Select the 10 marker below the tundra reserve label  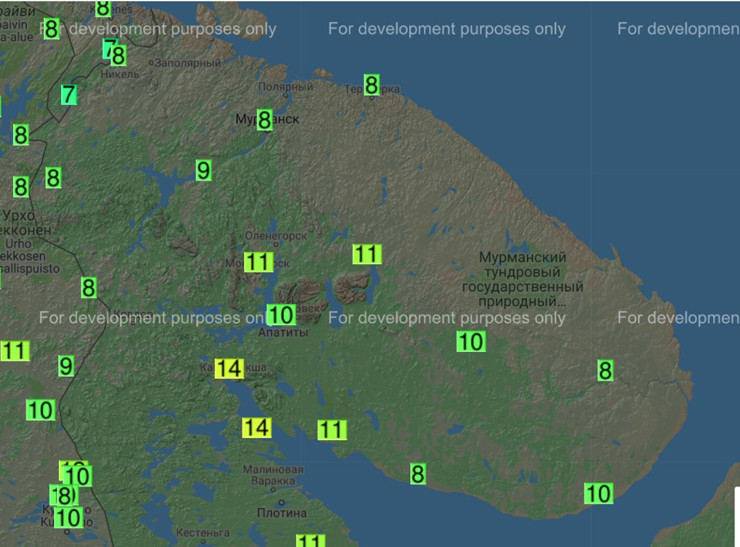[471, 341]
